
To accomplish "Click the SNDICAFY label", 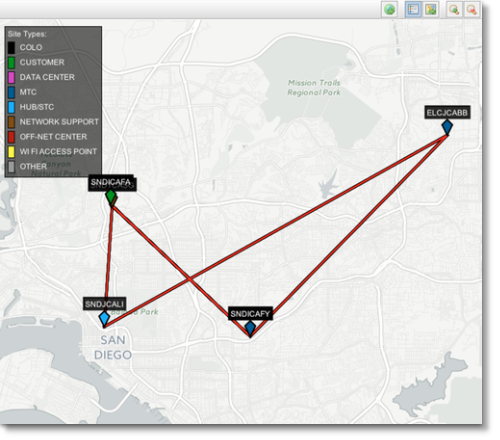I will (250, 314).
